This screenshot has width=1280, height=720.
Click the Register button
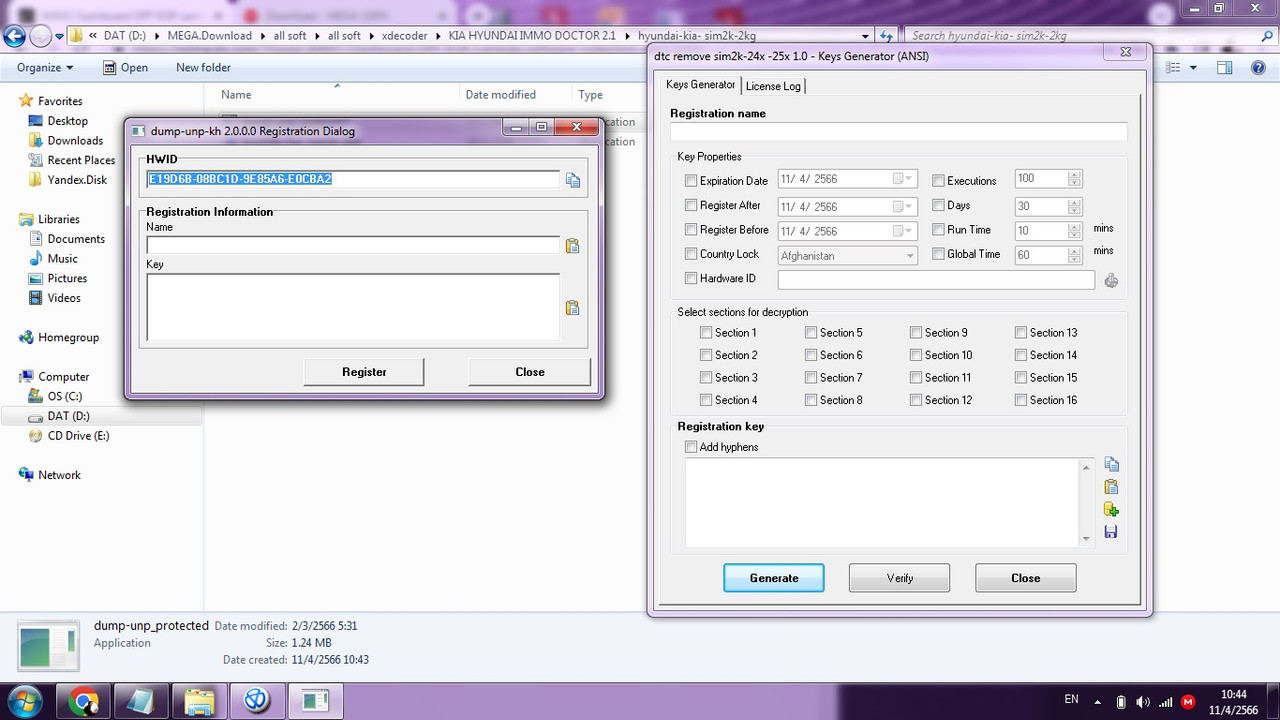[364, 372]
